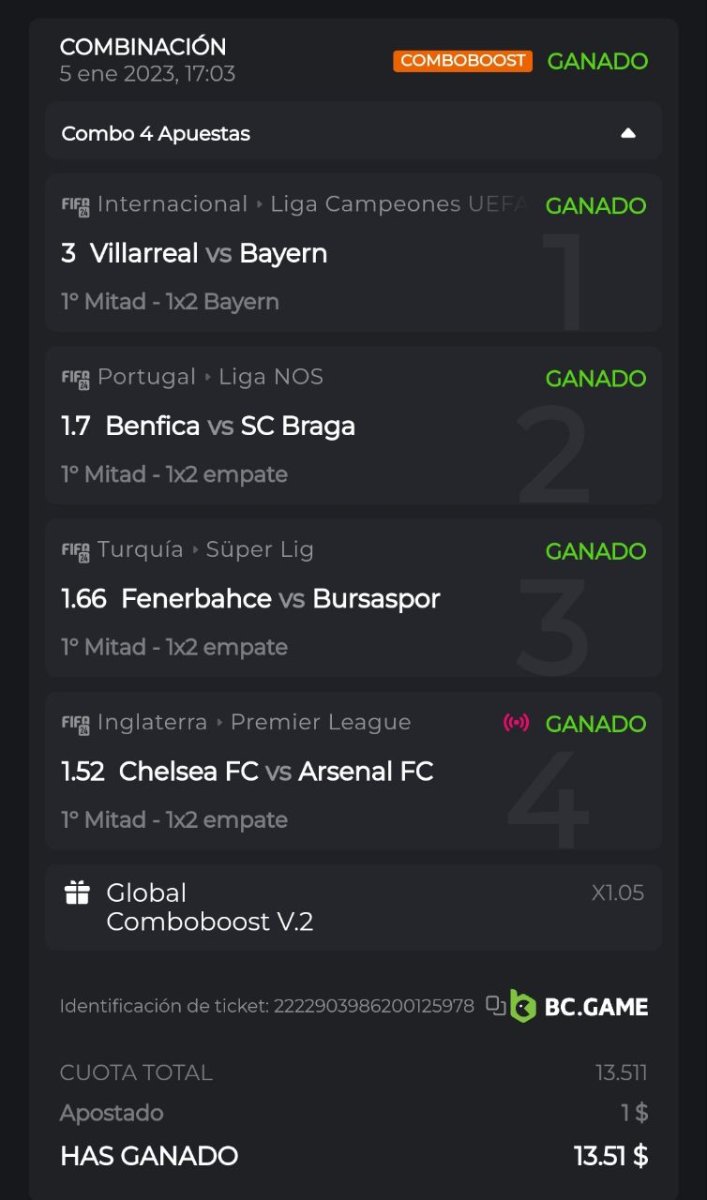Click the copy ticket ID icon
This screenshot has width=707, height=1200.
point(496,1005)
